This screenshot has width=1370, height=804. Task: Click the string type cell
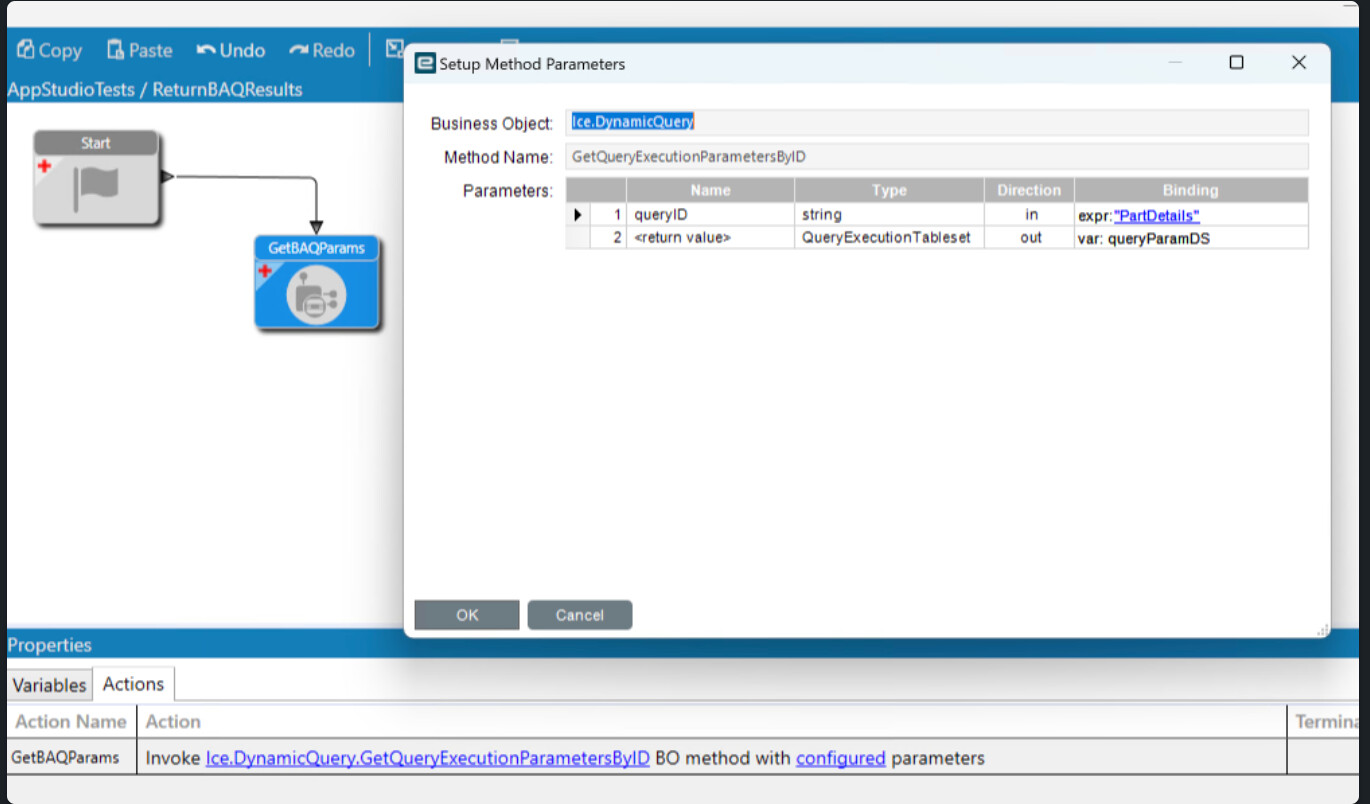pos(889,215)
